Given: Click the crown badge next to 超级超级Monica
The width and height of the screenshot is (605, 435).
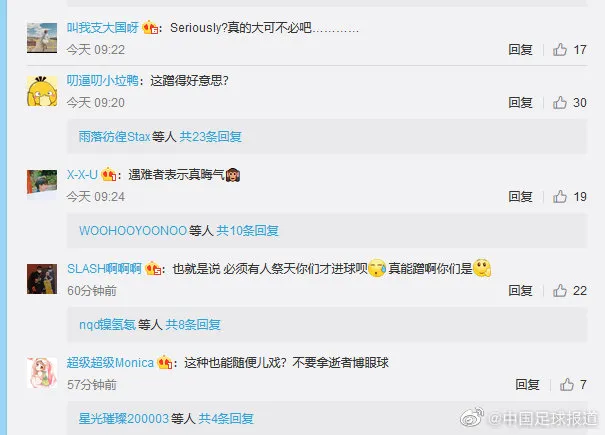Looking at the screenshot, I should click(165, 363).
